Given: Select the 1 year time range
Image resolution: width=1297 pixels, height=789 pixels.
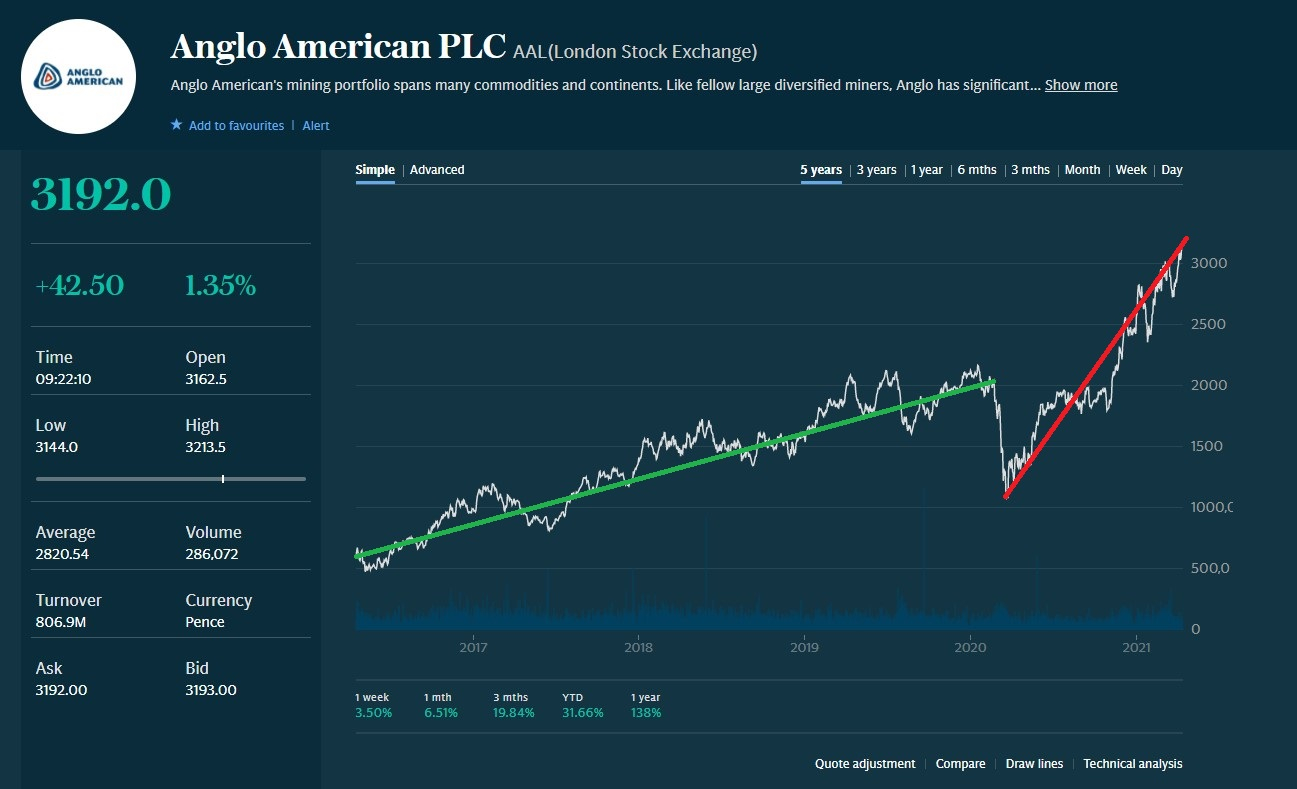Looking at the screenshot, I should [926, 170].
